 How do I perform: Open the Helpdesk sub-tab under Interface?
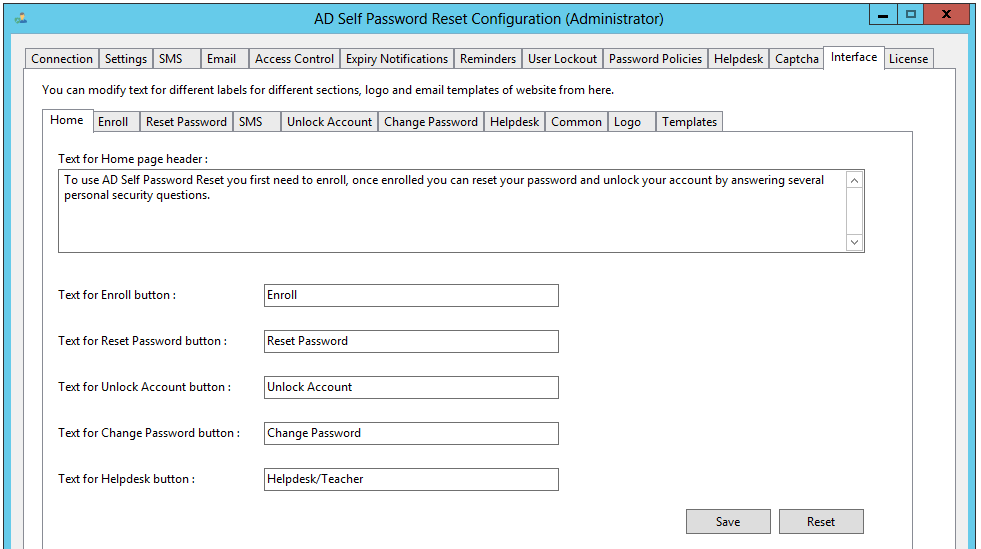[514, 122]
